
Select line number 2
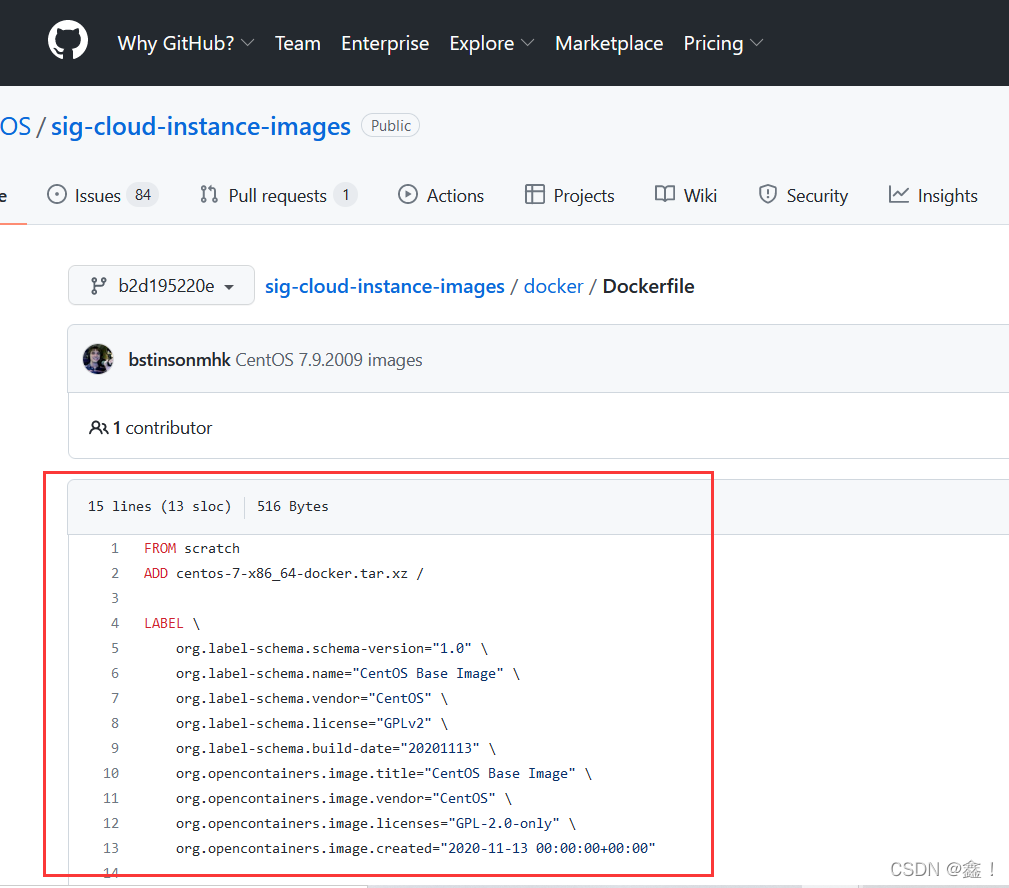coord(115,573)
